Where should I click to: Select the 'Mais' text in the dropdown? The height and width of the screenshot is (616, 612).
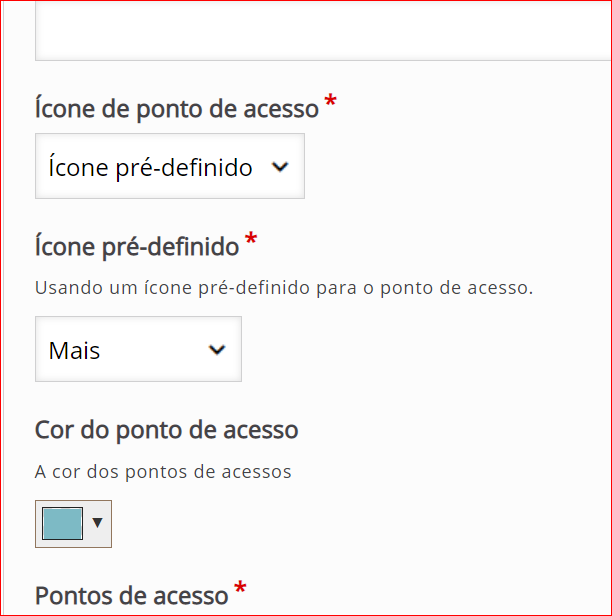pyautogui.click(x=74, y=350)
